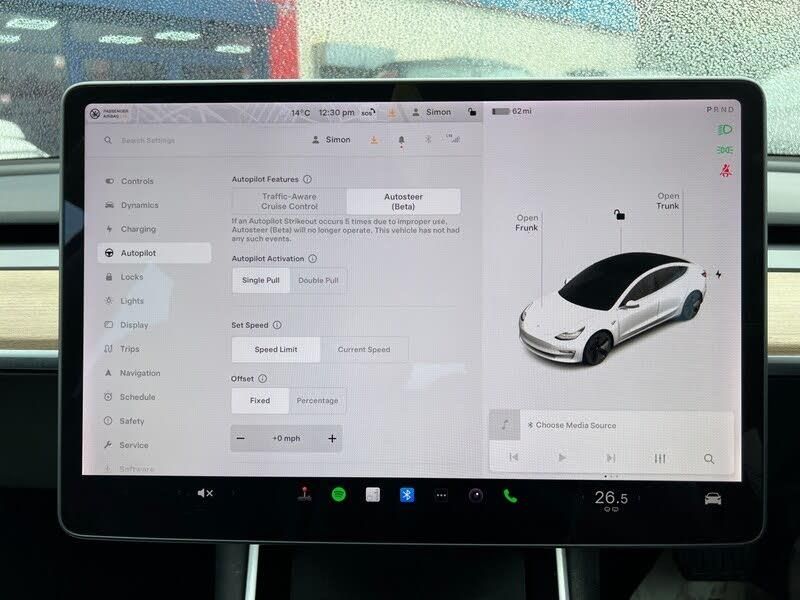Show Autopilot Activation info icon
Viewport: 800px width, 600px height.
pyautogui.click(x=312, y=259)
